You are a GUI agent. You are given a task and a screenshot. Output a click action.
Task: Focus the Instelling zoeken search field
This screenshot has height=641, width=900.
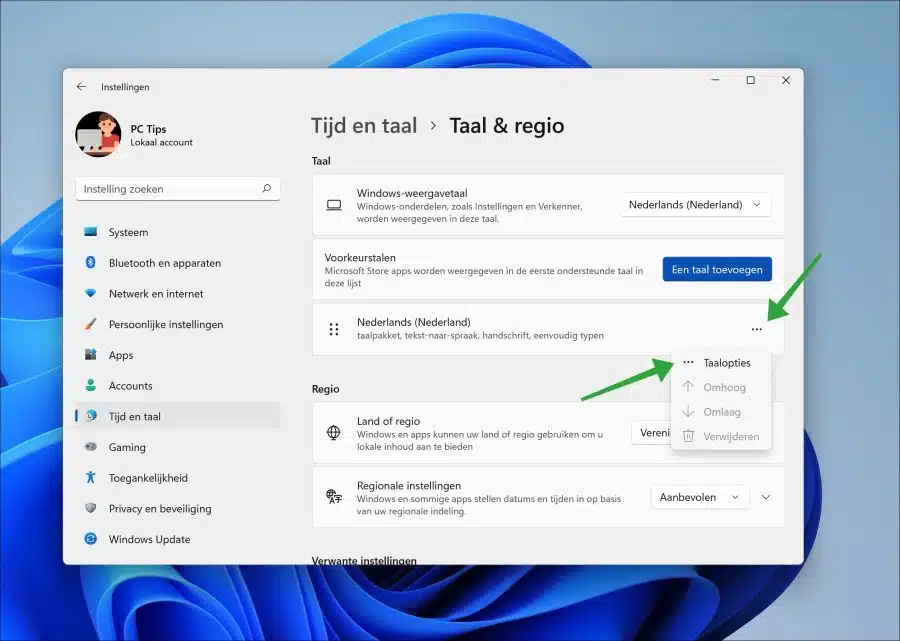point(177,189)
